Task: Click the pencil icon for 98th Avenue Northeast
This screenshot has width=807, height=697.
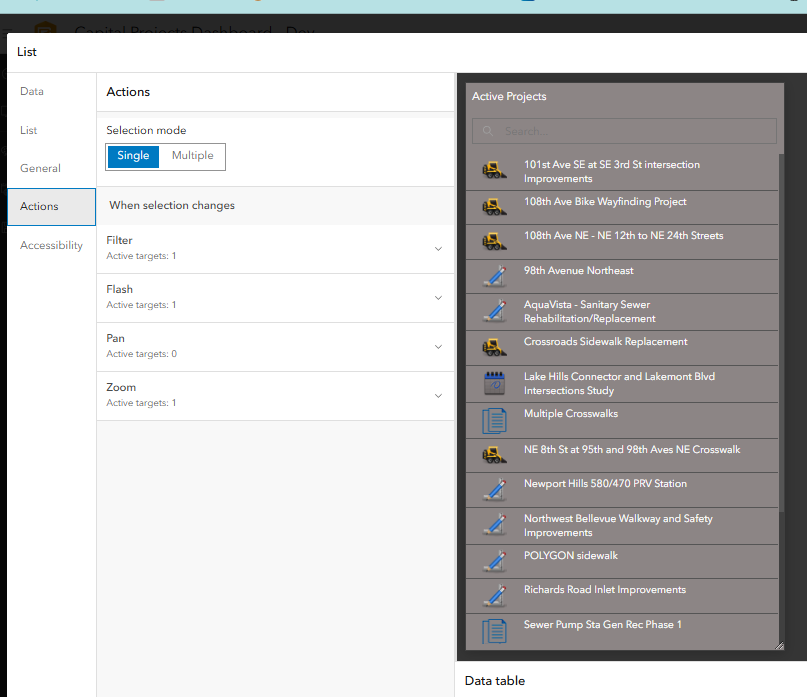Action: 495,276
